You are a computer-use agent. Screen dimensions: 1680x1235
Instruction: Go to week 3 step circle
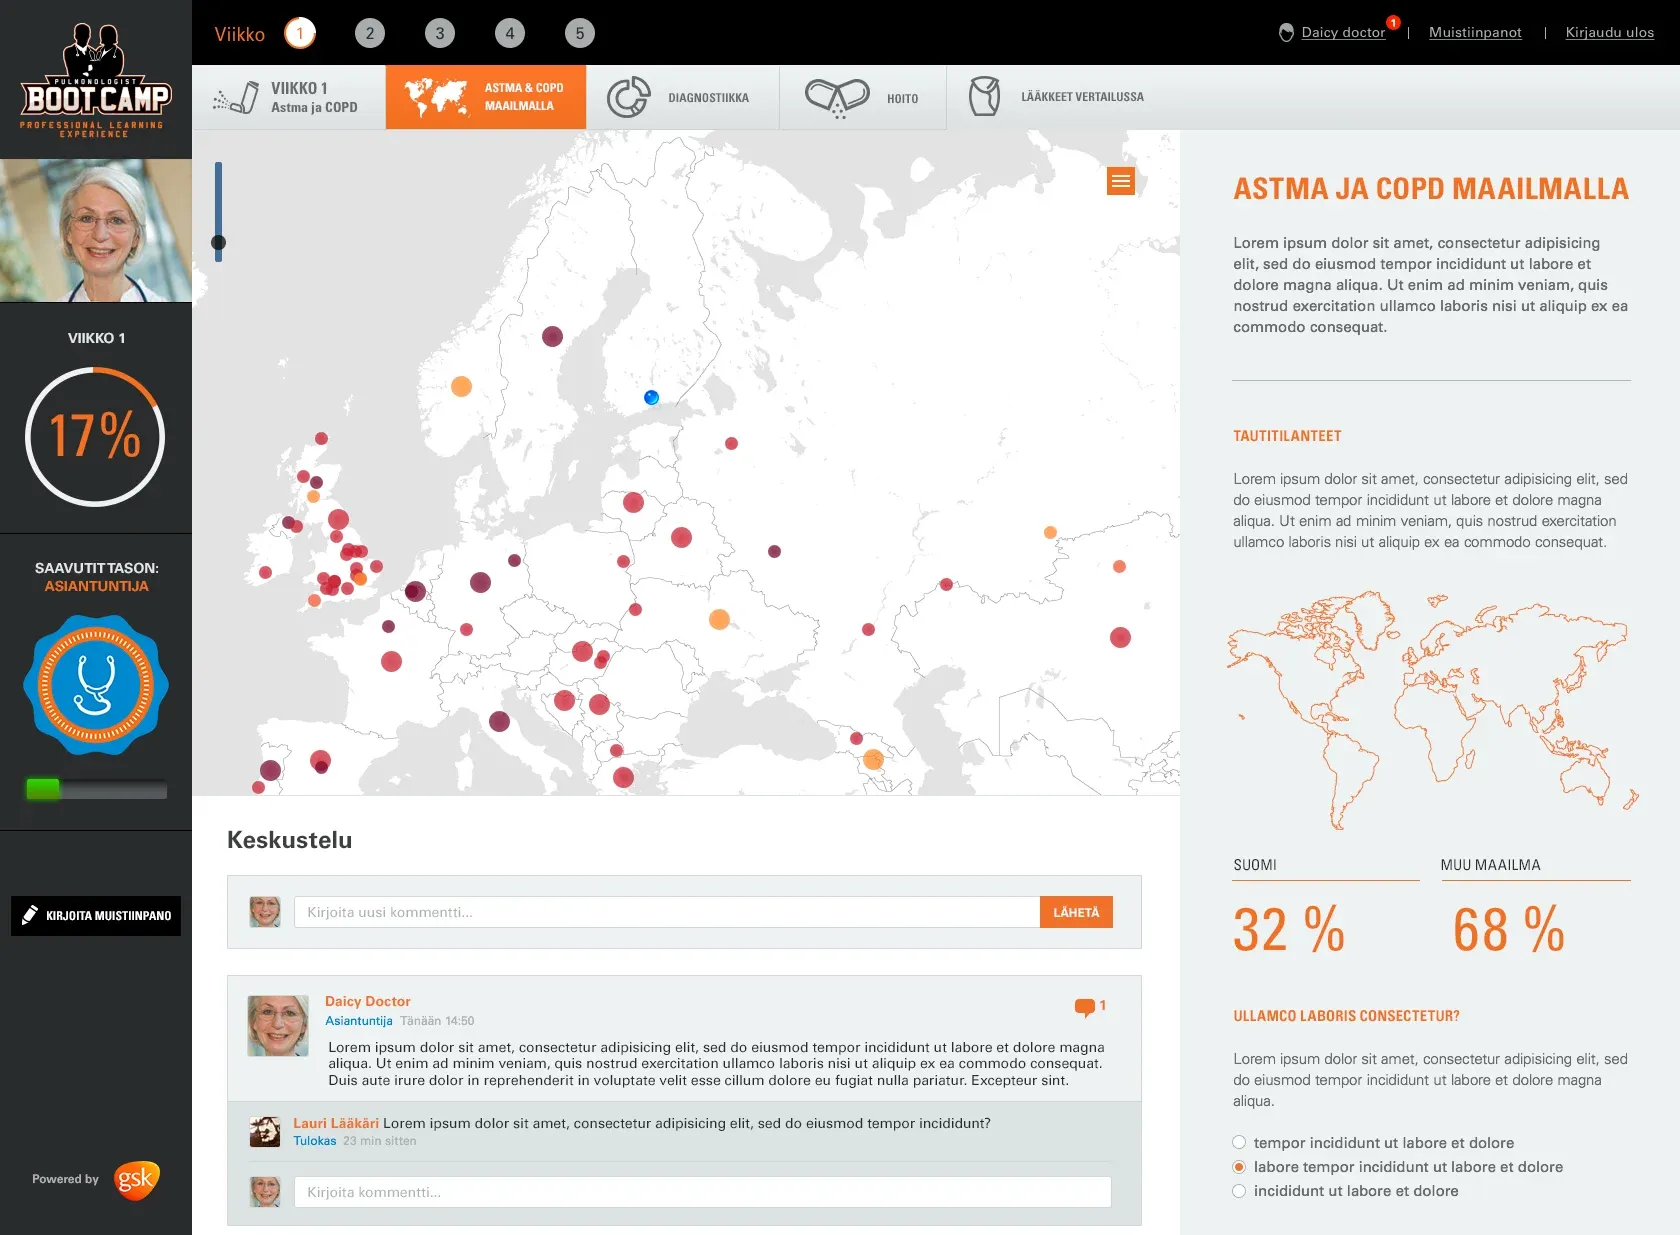pyautogui.click(x=440, y=33)
